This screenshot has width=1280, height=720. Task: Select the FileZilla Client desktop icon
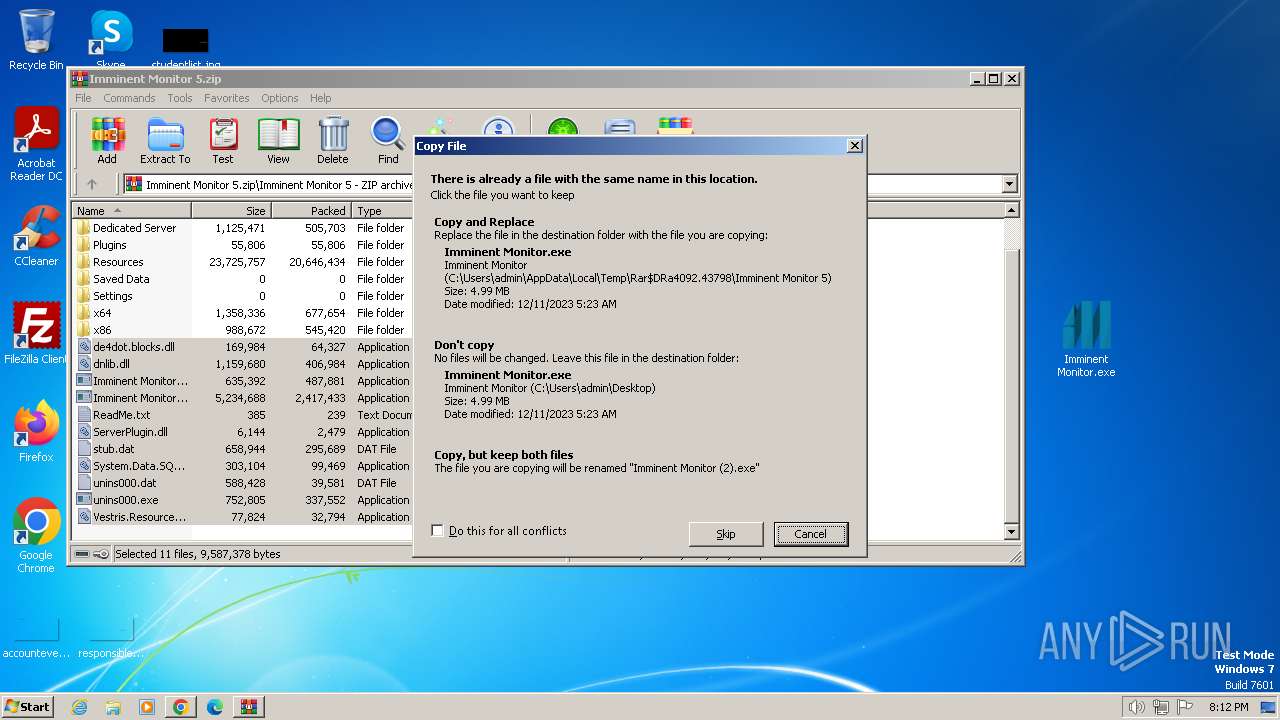36,333
